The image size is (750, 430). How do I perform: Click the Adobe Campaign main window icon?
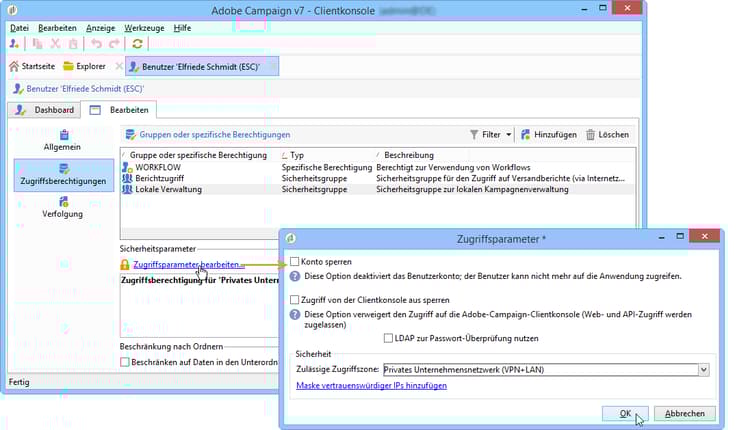coord(13,10)
